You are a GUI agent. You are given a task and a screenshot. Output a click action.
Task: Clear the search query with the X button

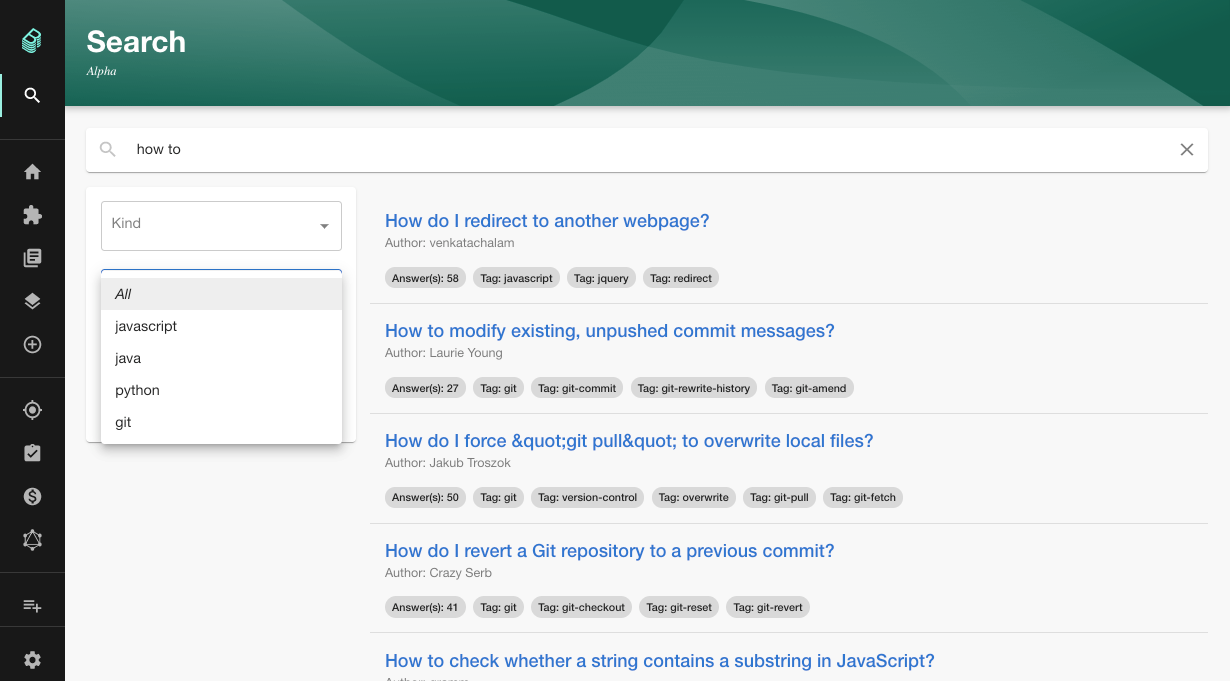(x=1186, y=150)
